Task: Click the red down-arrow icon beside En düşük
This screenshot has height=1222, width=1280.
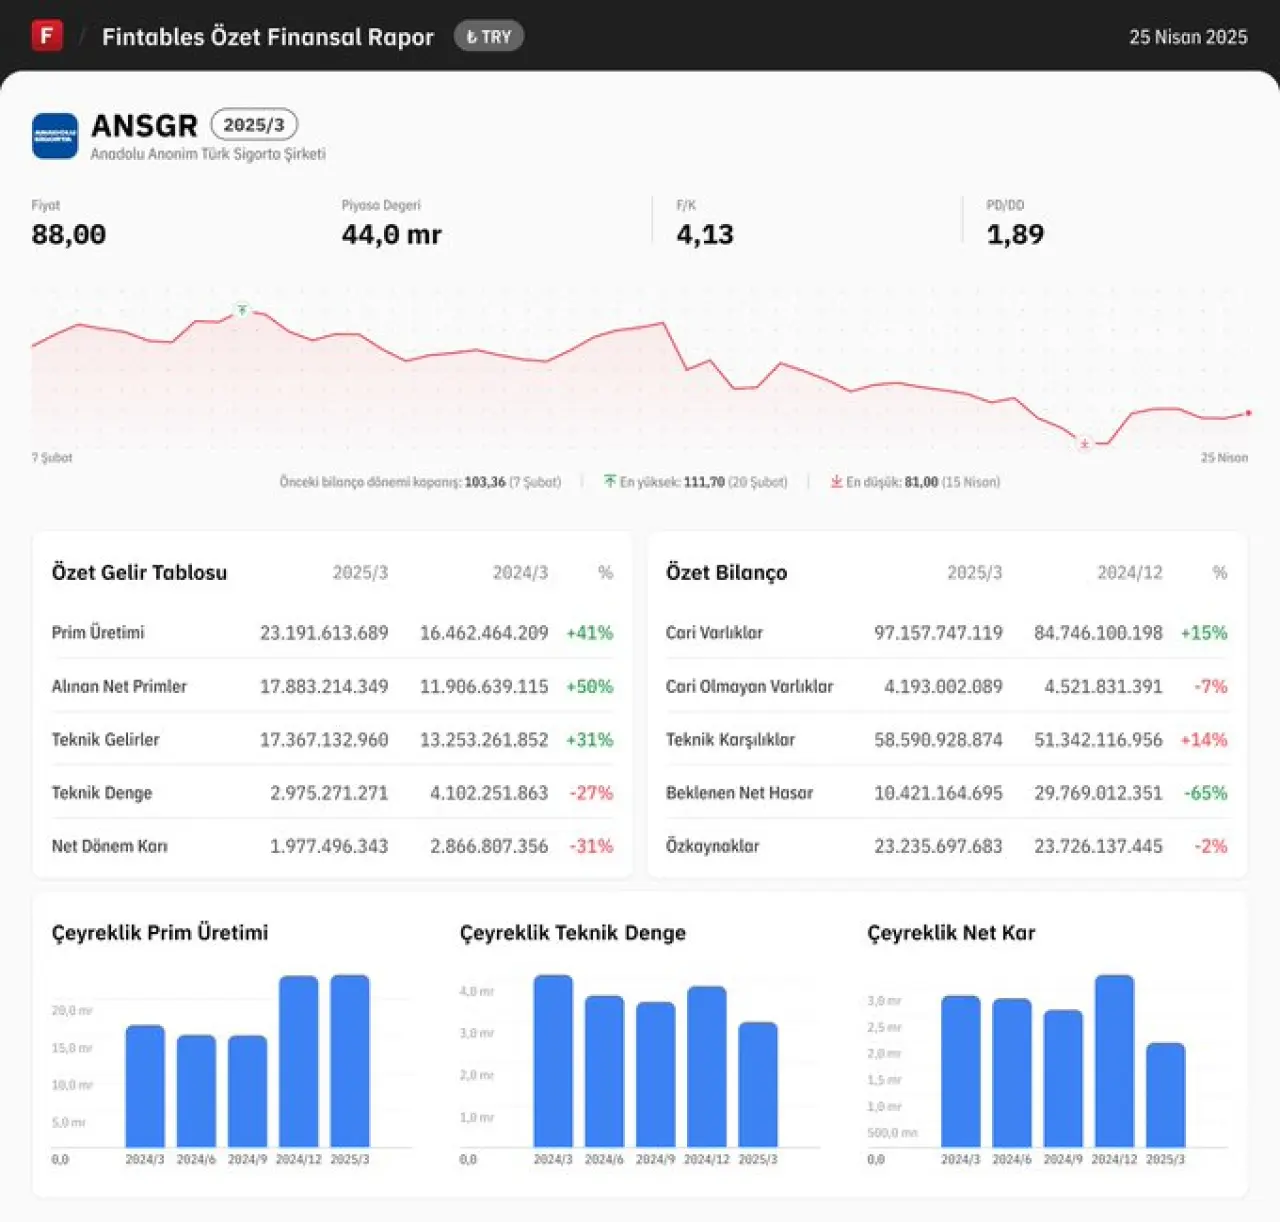Action: 836,481
